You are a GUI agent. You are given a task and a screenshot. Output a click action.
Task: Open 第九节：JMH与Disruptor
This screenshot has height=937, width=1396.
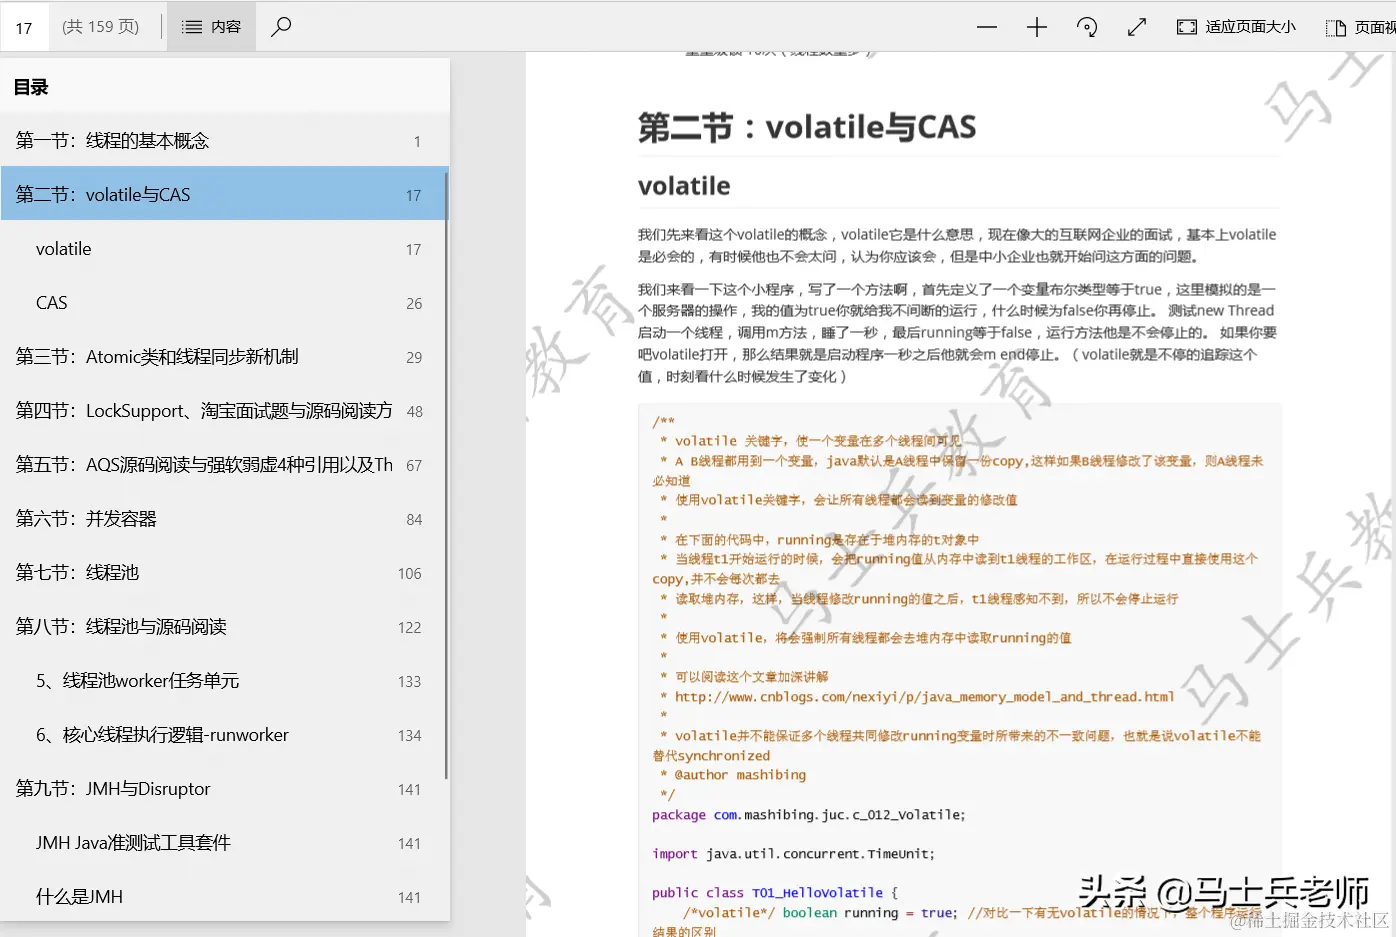coord(224,789)
